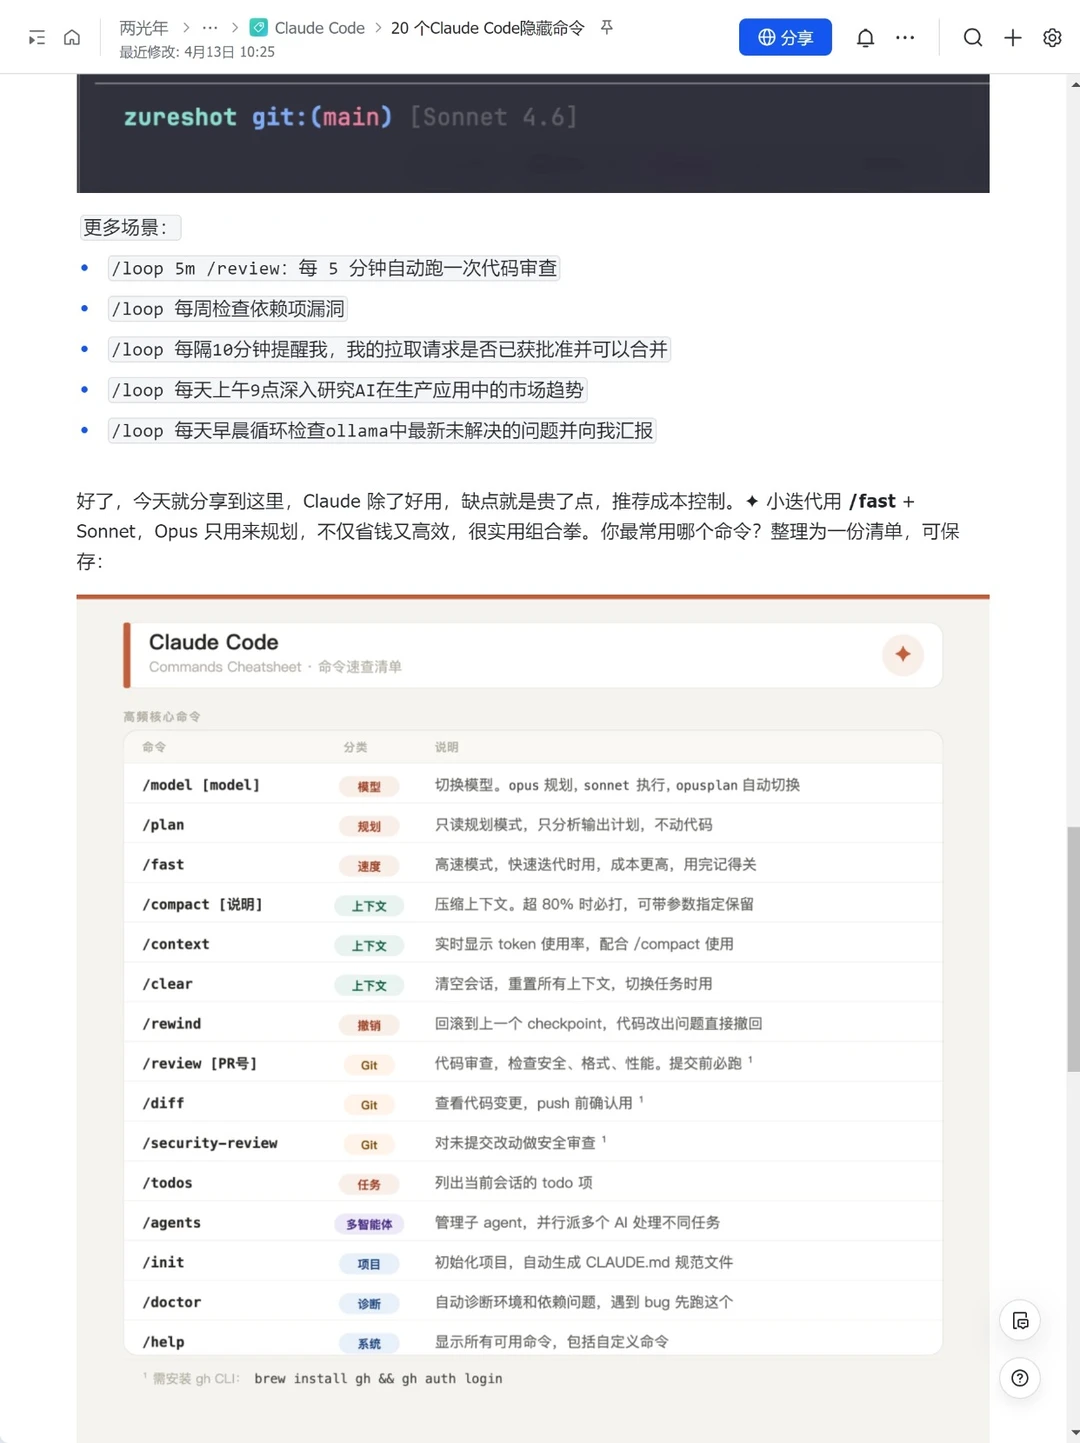The image size is (1080, 1443).
Task: Click the /todos command cell
Action: point(167,1183)
